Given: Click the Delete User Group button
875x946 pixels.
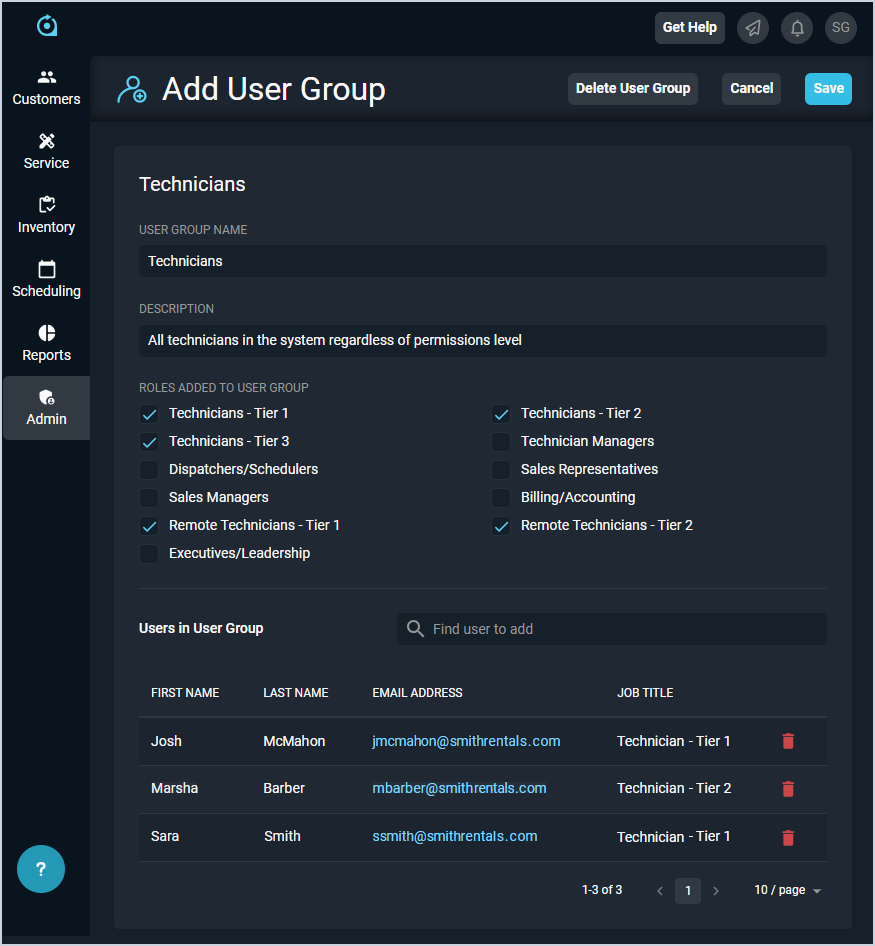Looking at the screenshot, I should pos(633,88).
